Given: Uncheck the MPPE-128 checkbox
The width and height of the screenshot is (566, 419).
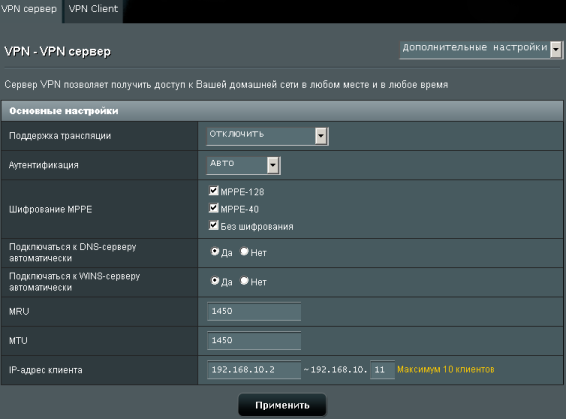Looking at the screenshot, I should 214,191.
